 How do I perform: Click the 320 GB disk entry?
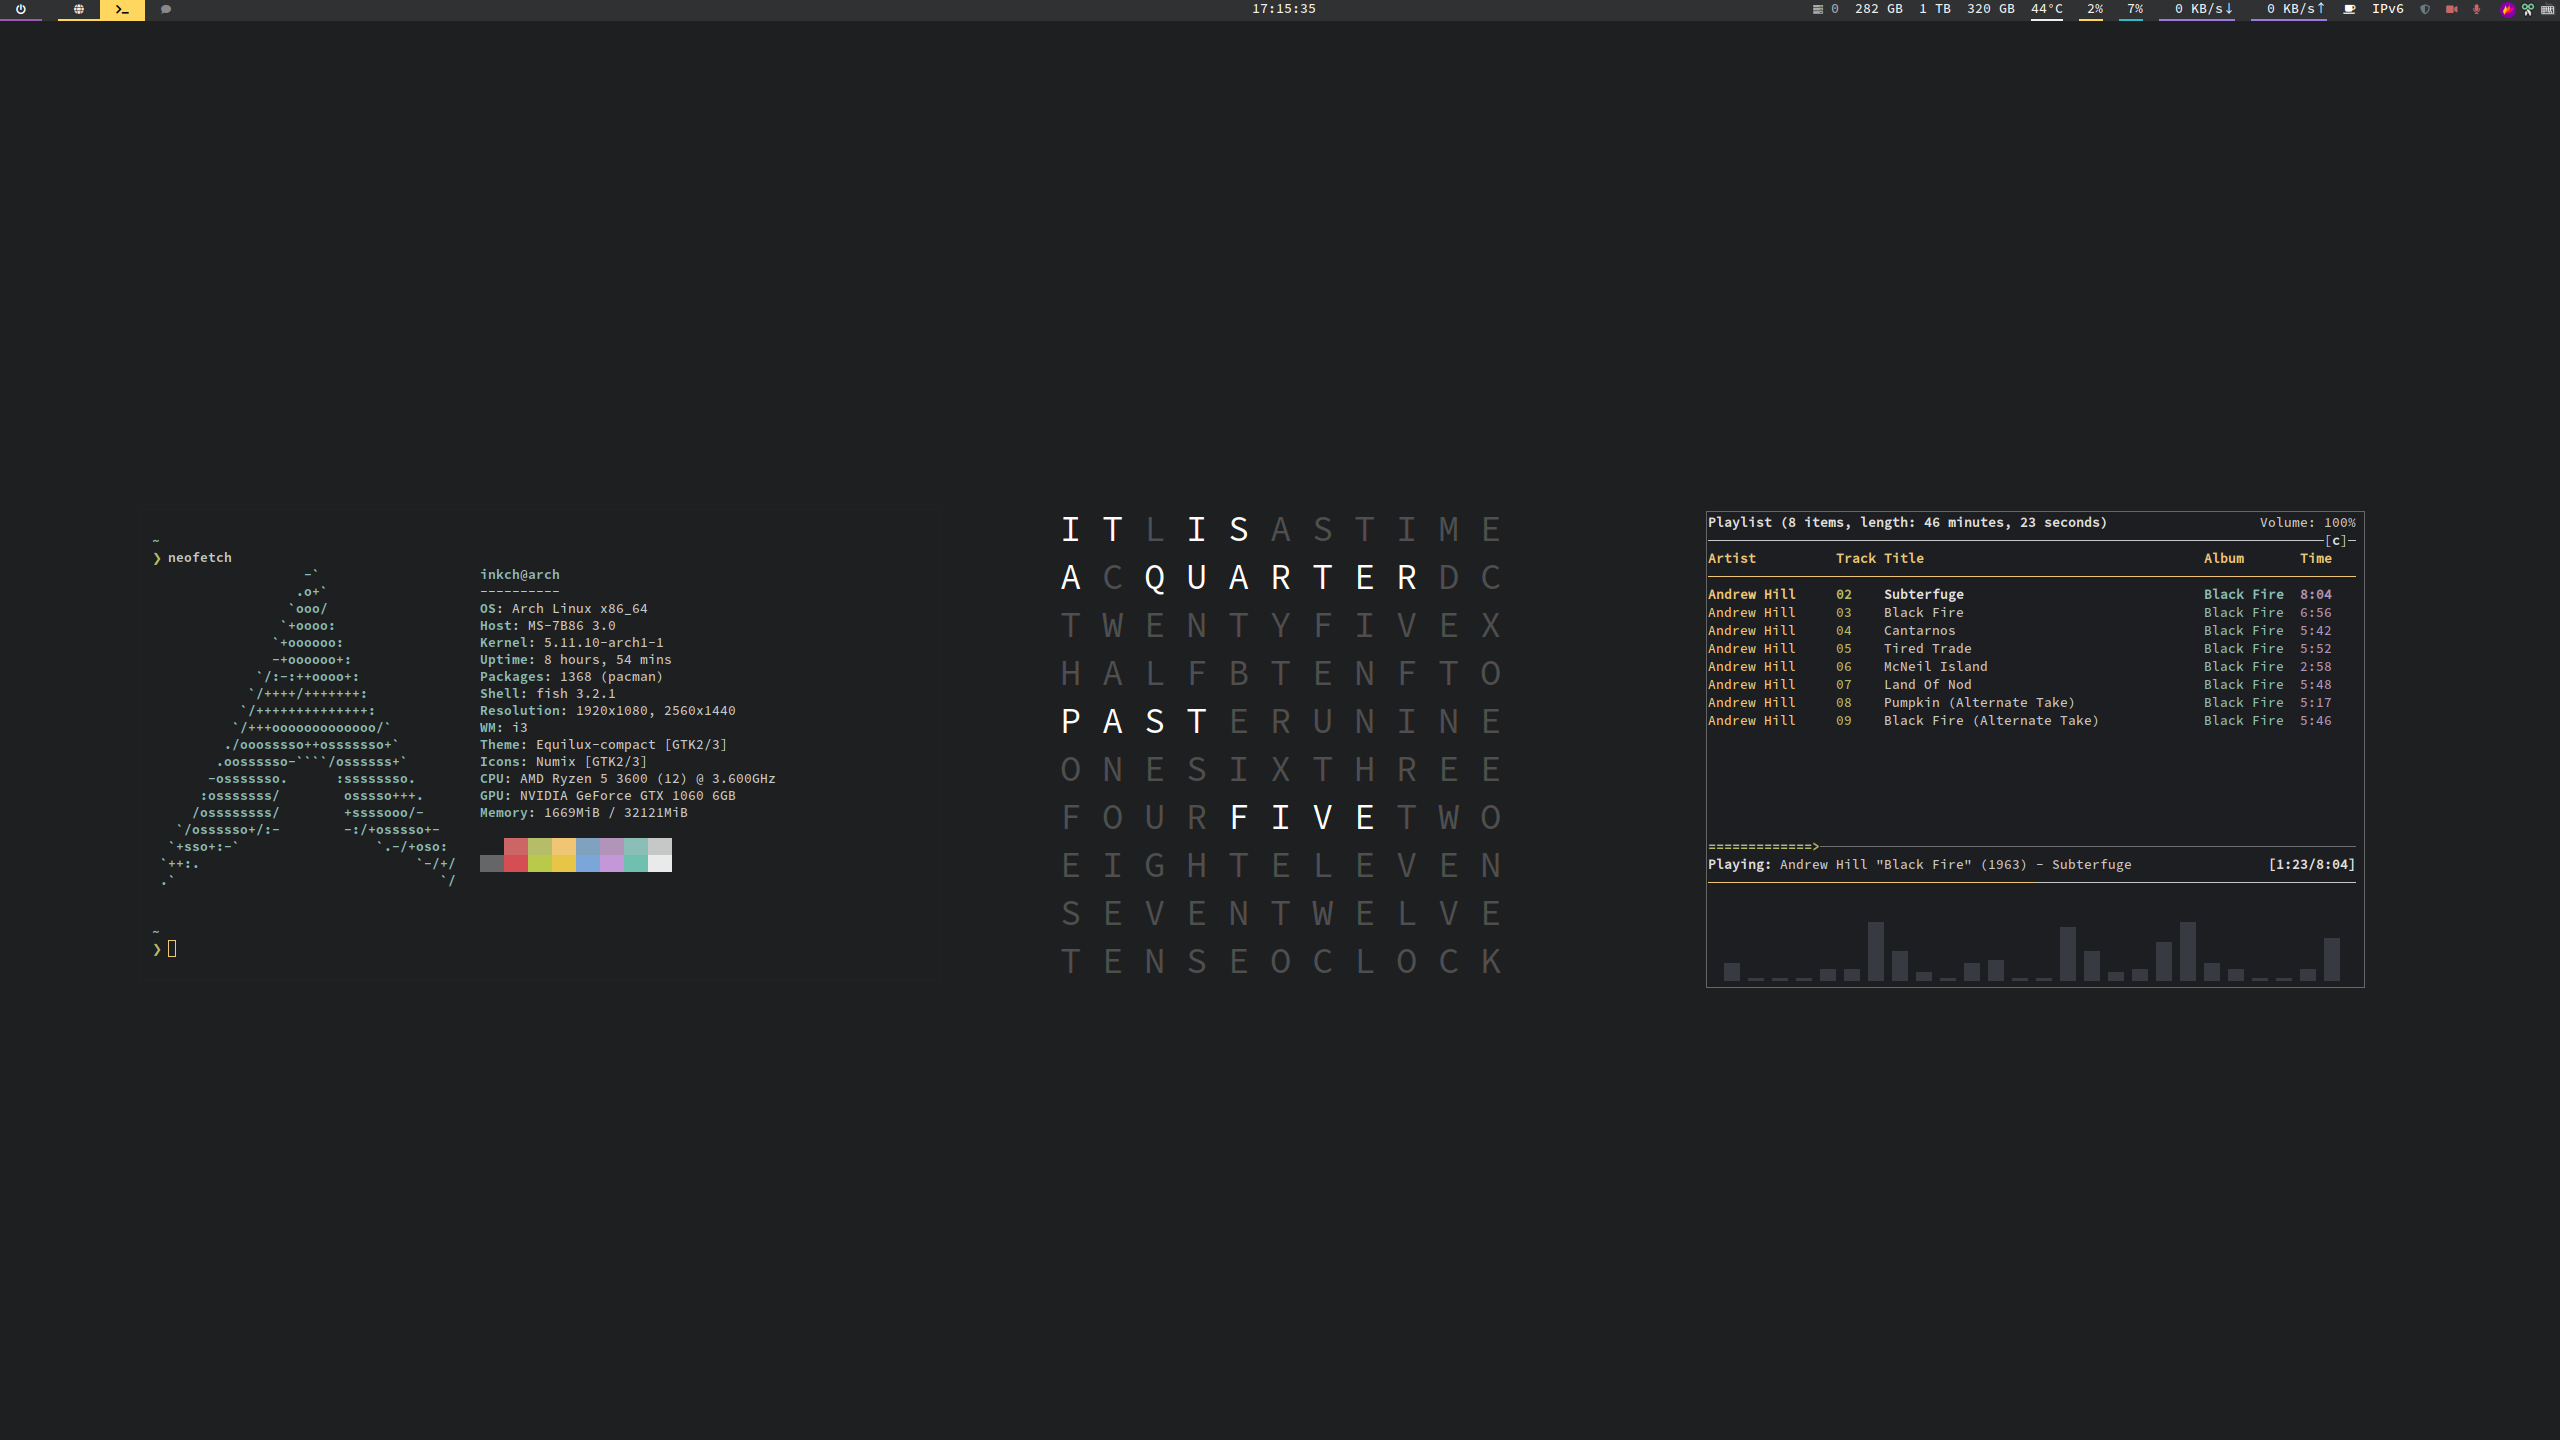coord(1990,9)
